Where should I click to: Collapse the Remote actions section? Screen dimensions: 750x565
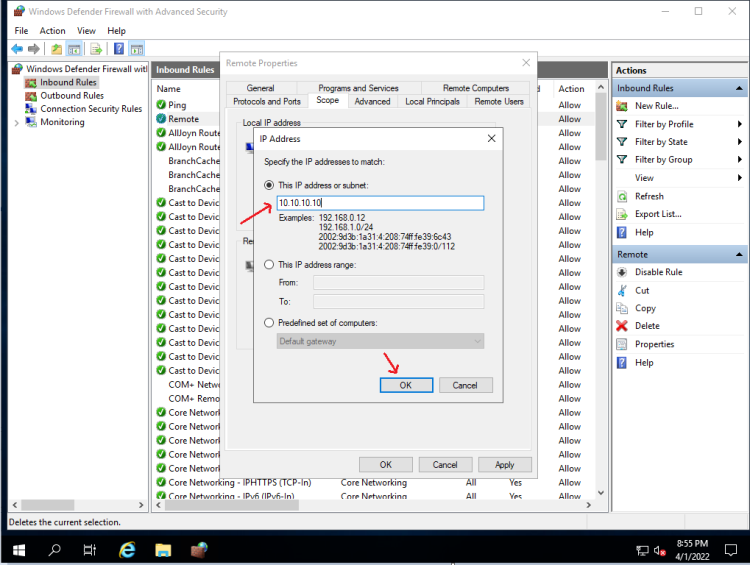coord(739,255)
